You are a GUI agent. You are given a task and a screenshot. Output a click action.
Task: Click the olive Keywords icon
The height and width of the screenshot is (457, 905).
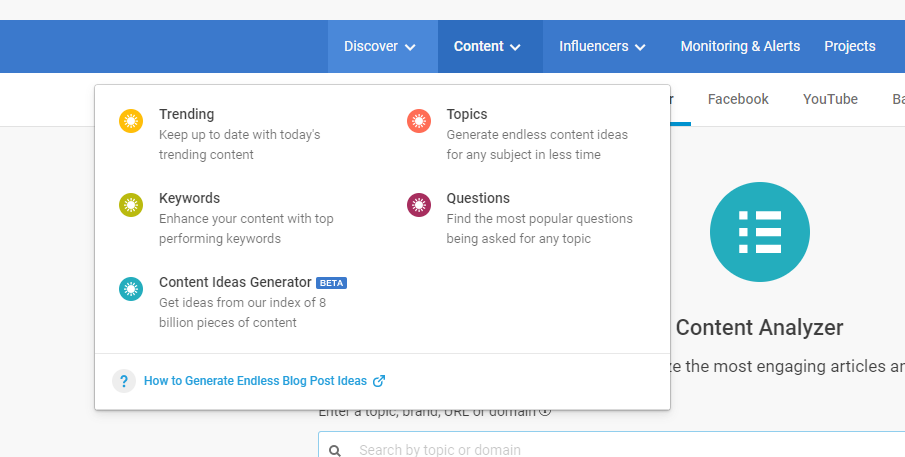pyautogui.click(x=131, y=206)
